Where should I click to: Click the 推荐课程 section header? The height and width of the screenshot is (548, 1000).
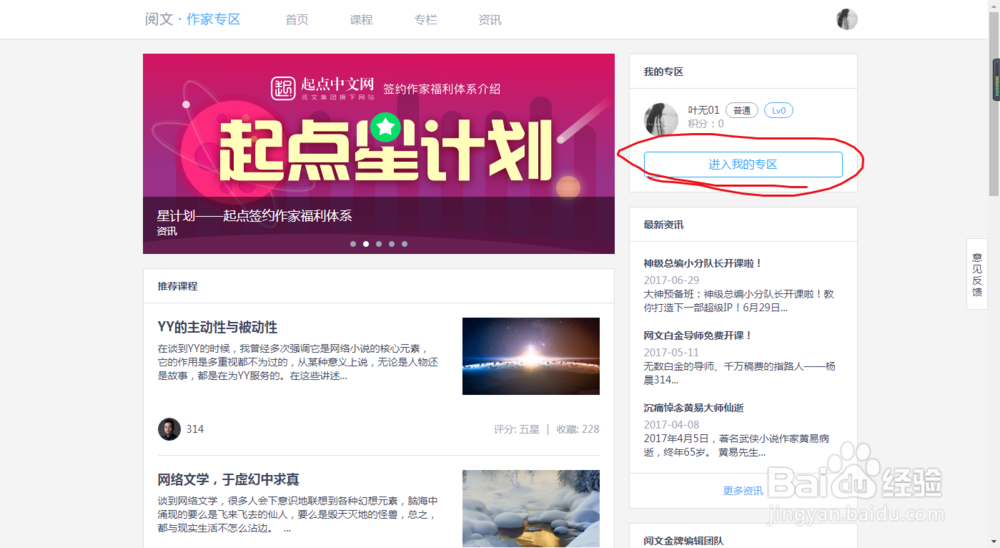point(177,286)
